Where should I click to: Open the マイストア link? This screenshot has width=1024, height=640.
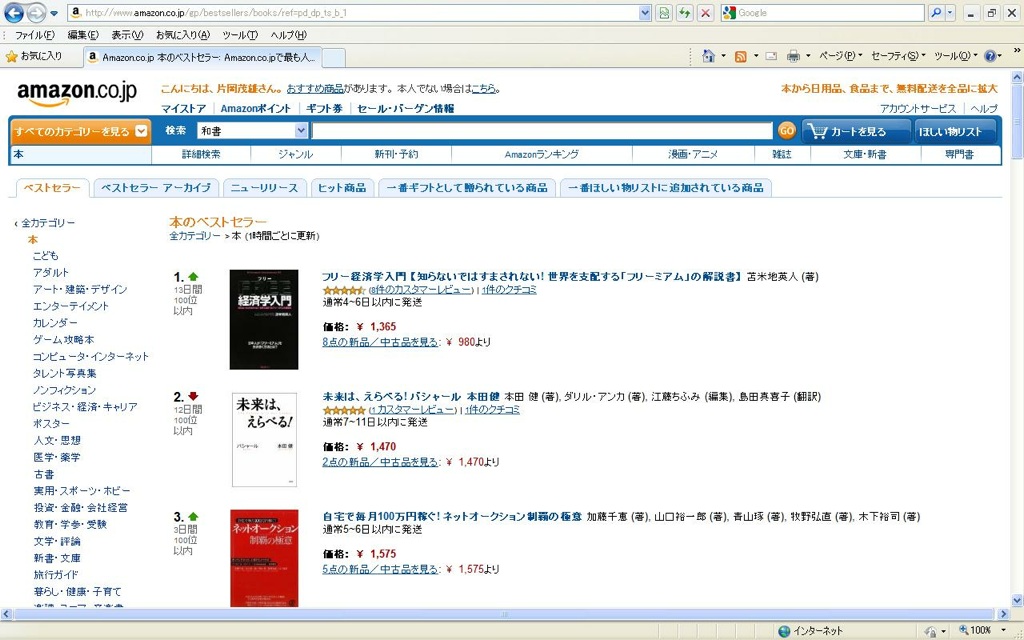tap(184, 109)
